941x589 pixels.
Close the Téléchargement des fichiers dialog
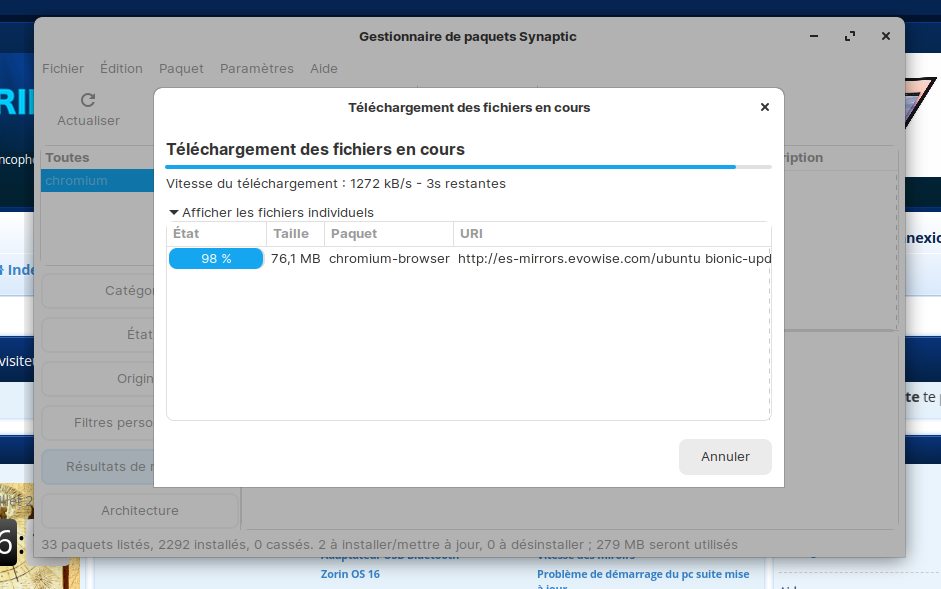point(764,107)
